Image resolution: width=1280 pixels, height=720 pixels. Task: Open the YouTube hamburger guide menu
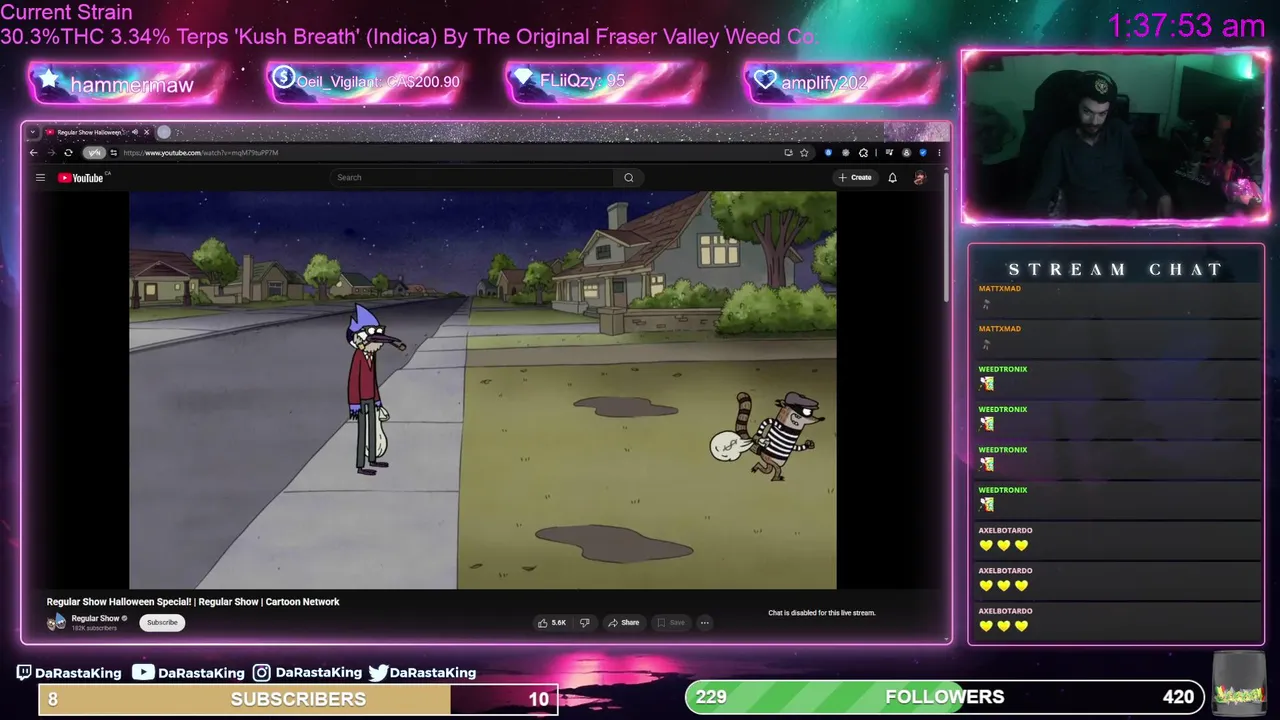pyautogui.click(x=40, y=178)
